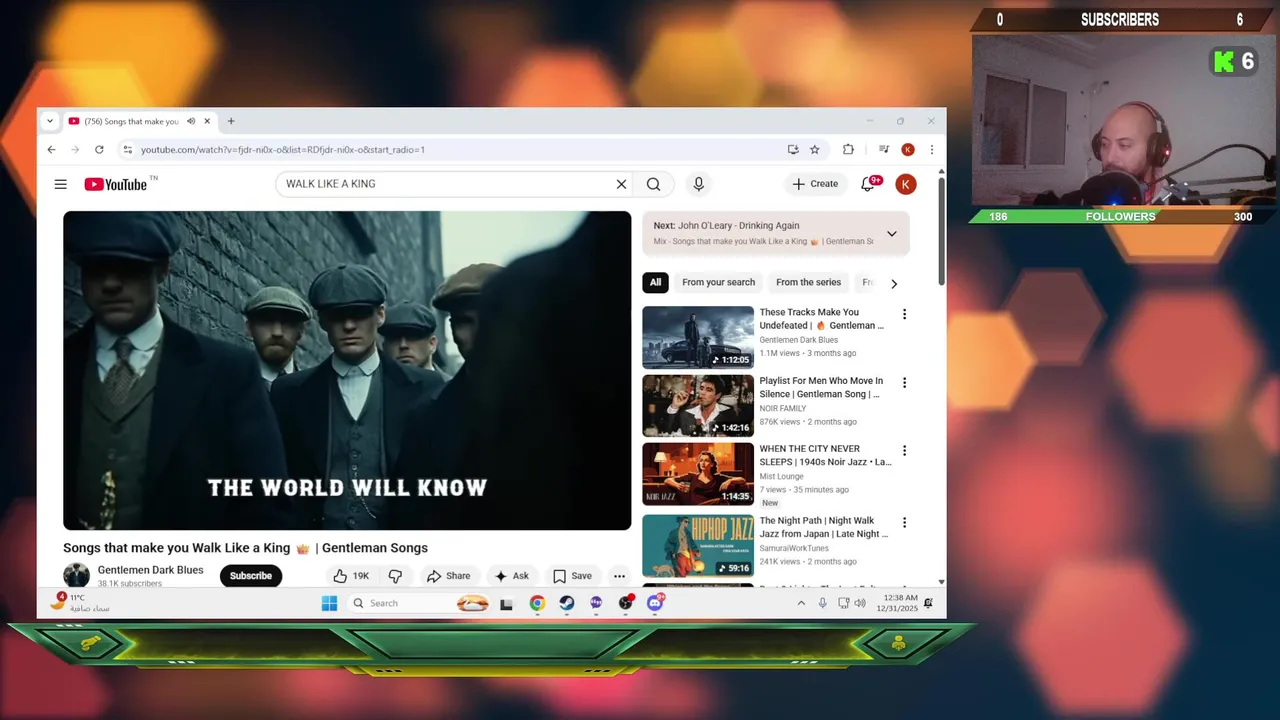Close the YouTube browser tab
This screenshot has width=1280, height=720.
coord(207,121)
